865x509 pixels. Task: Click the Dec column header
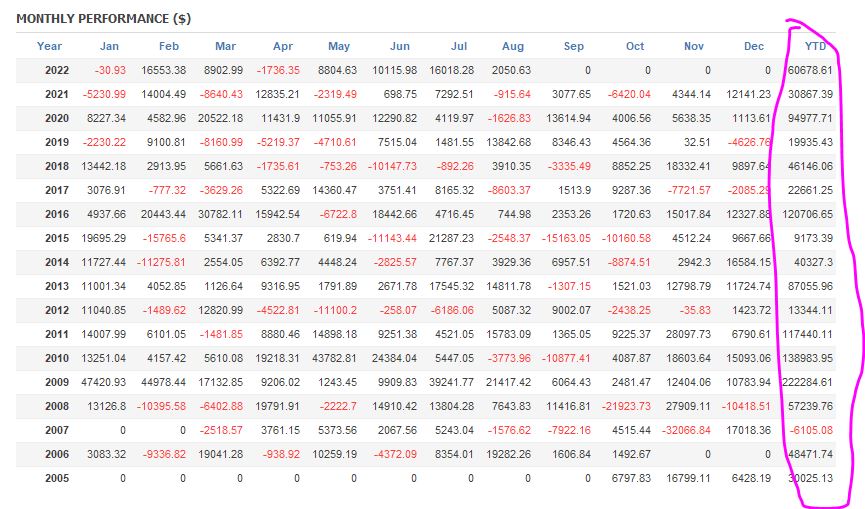pyautogui.click(x=754, y=46)
